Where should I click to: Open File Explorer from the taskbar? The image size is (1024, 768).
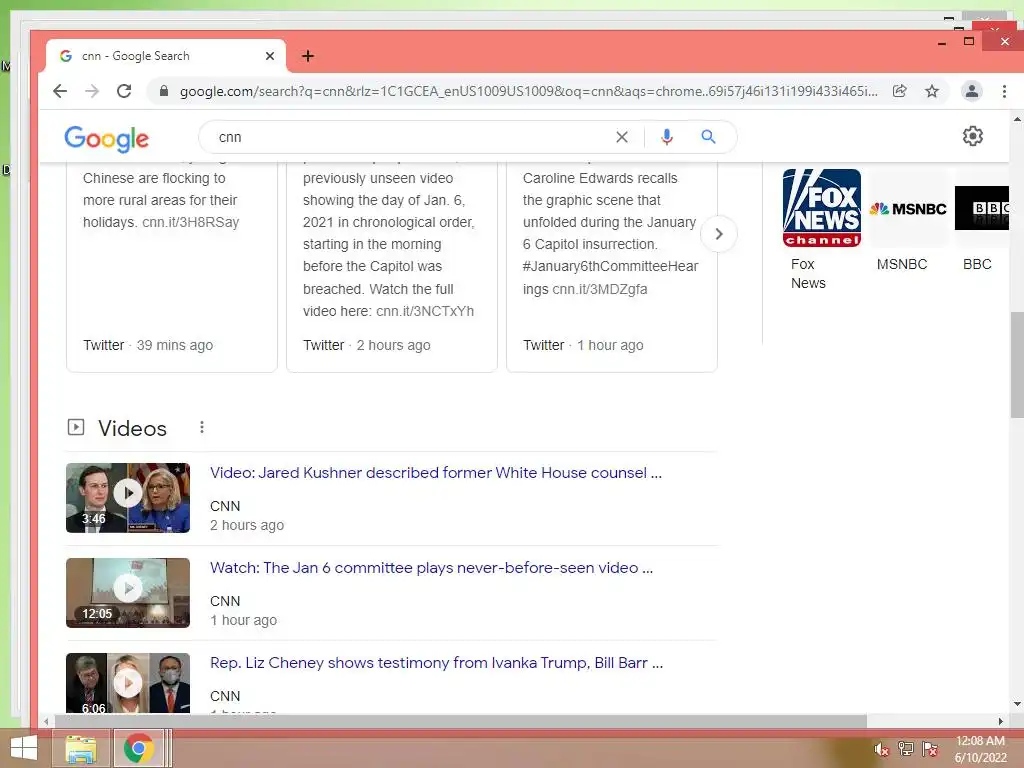[81, 748]
